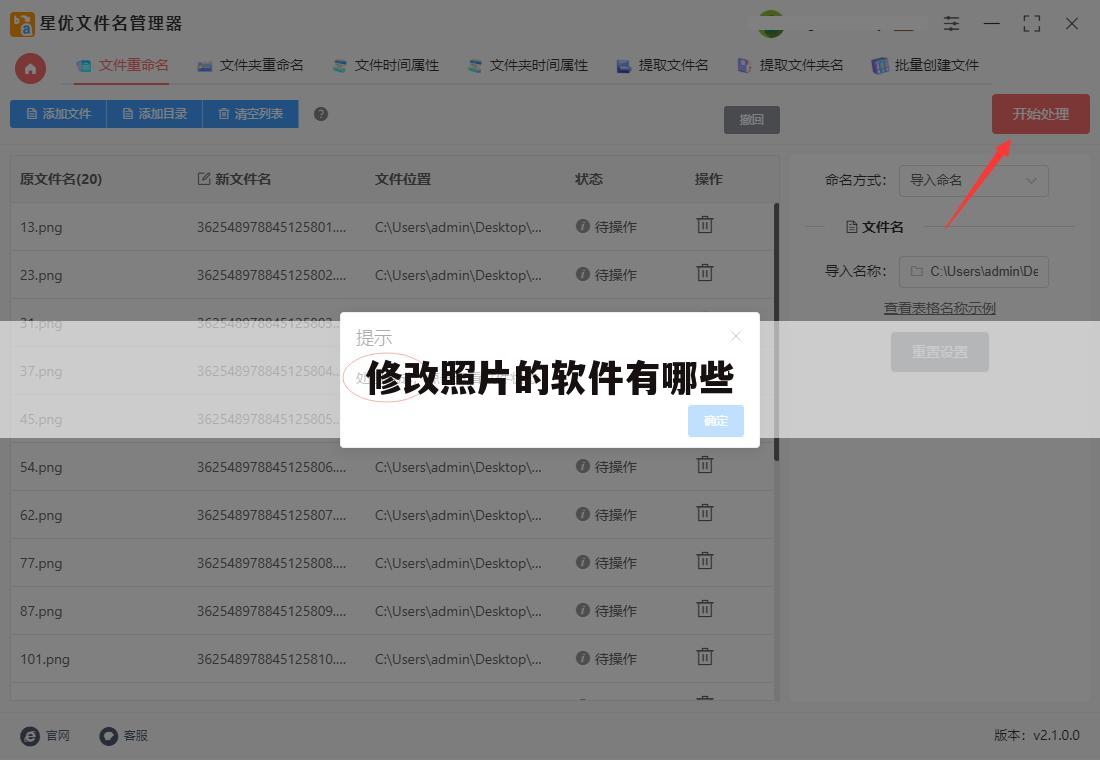Click the 星优文件名管理器 app logo icon
The height and width of the screenshot is (760, 1100).
(x=22, y=24)
